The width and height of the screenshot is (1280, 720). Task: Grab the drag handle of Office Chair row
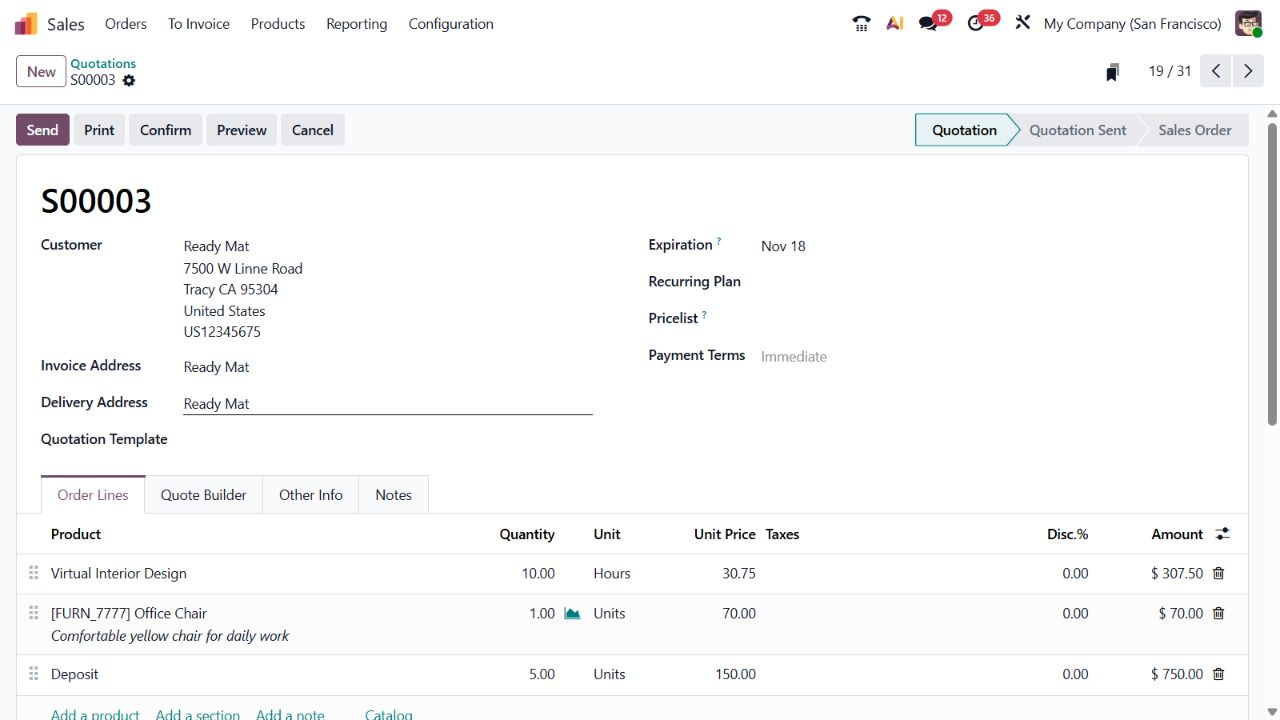(x=33, y=613)
